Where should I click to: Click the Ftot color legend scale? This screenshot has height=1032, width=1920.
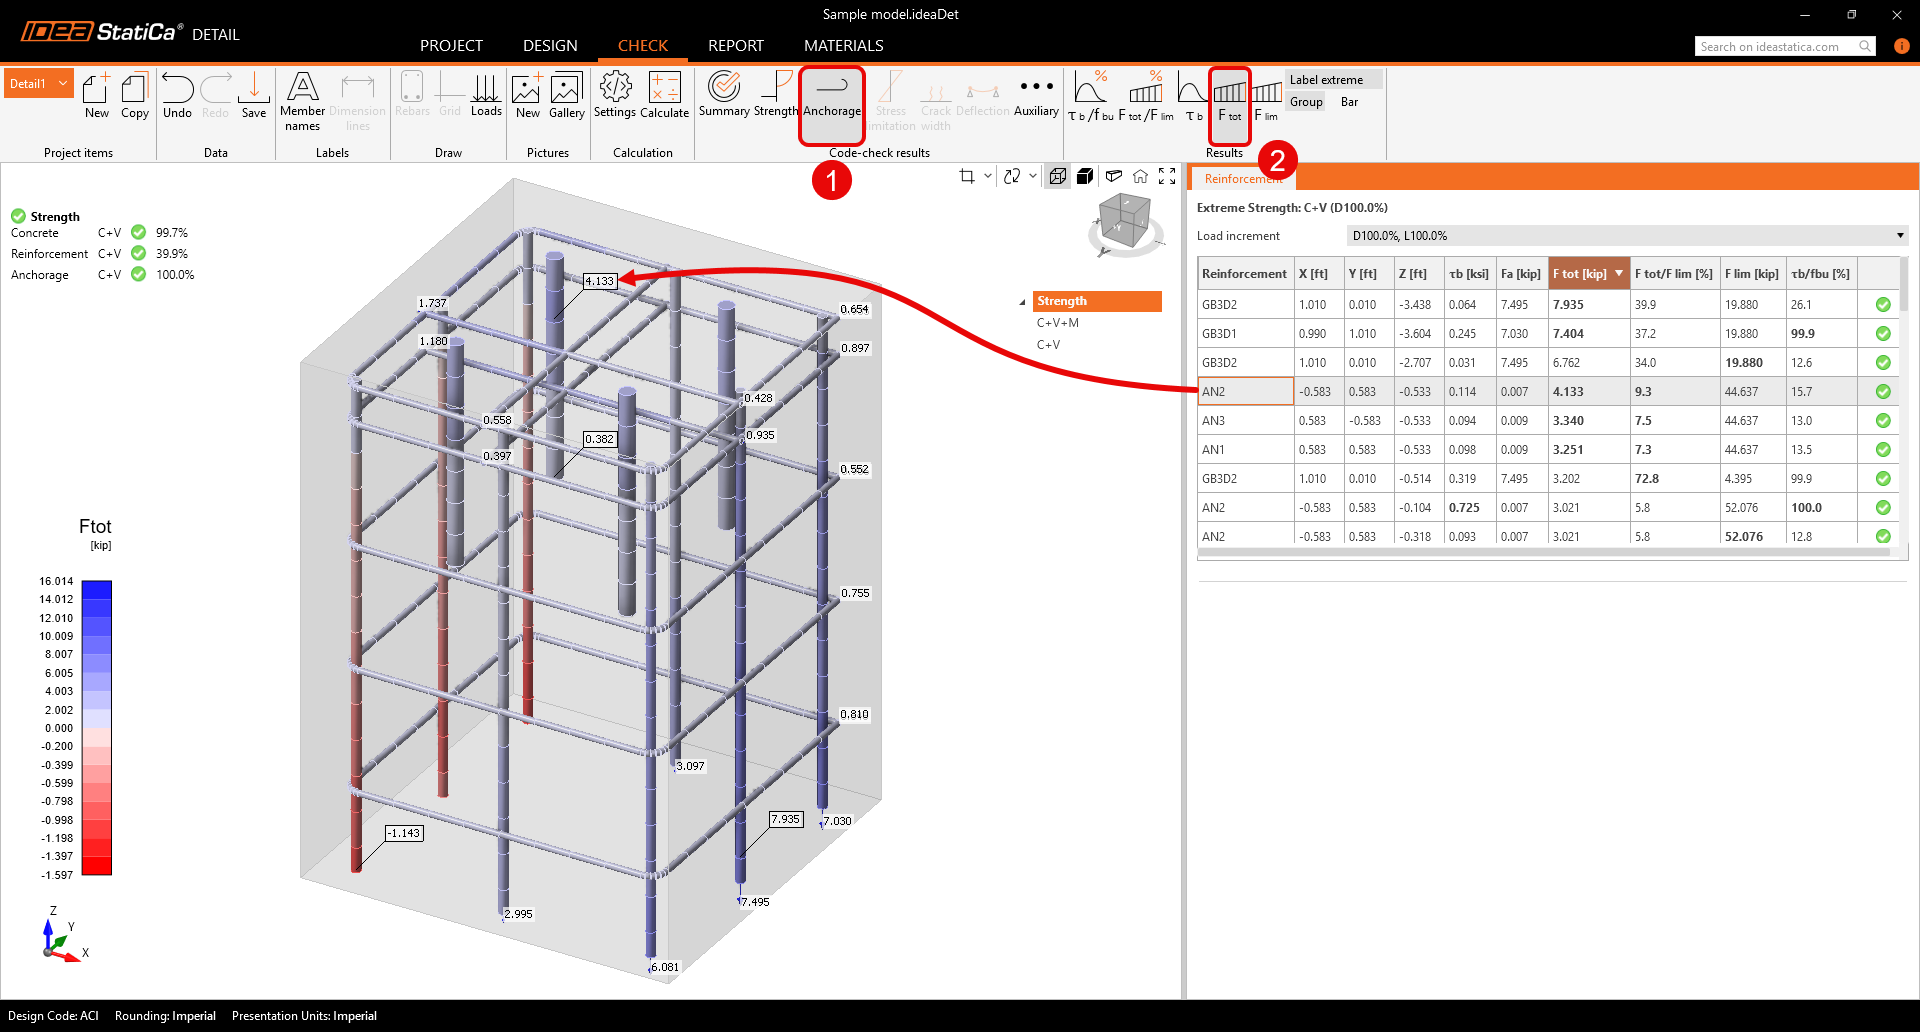pos(96,727)
